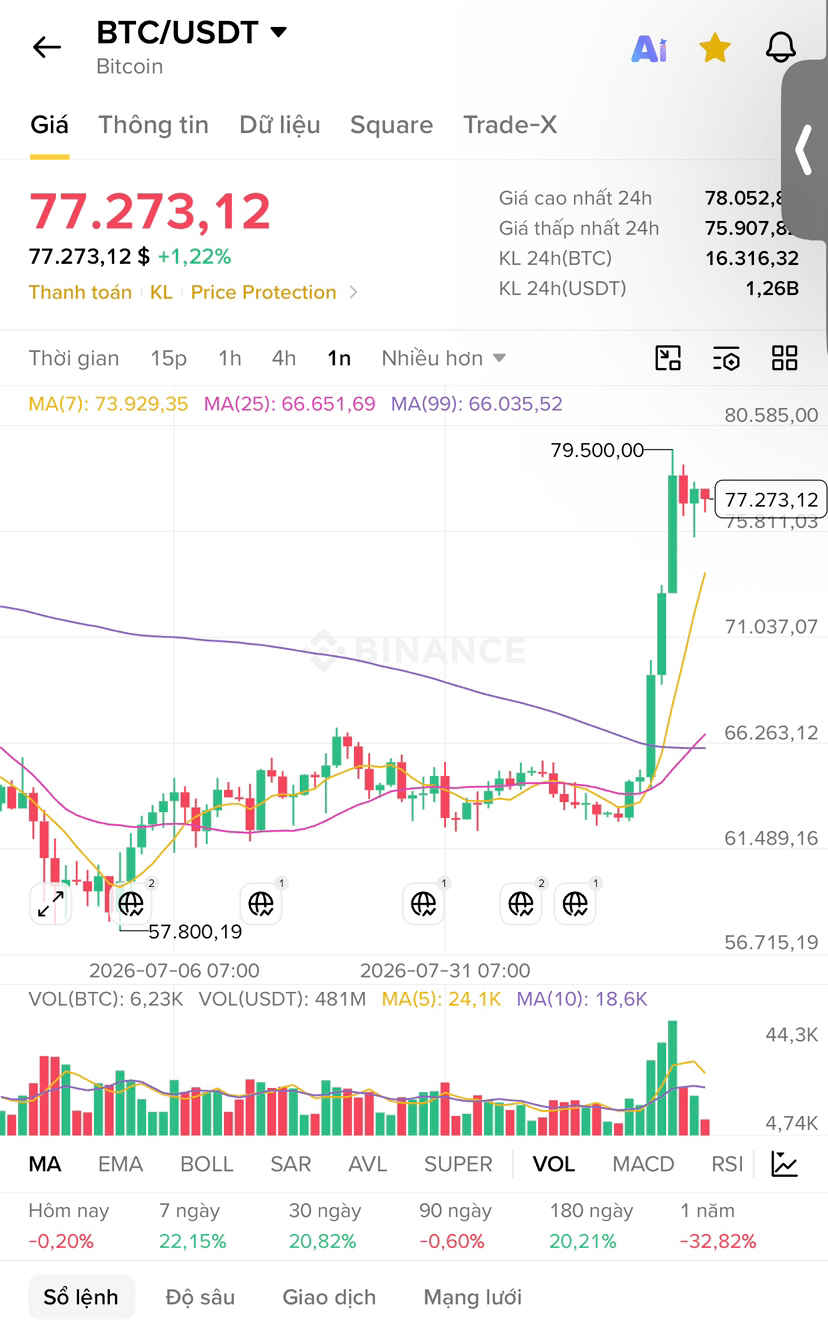Expand the side panel handle arrow

click(804, 150)
